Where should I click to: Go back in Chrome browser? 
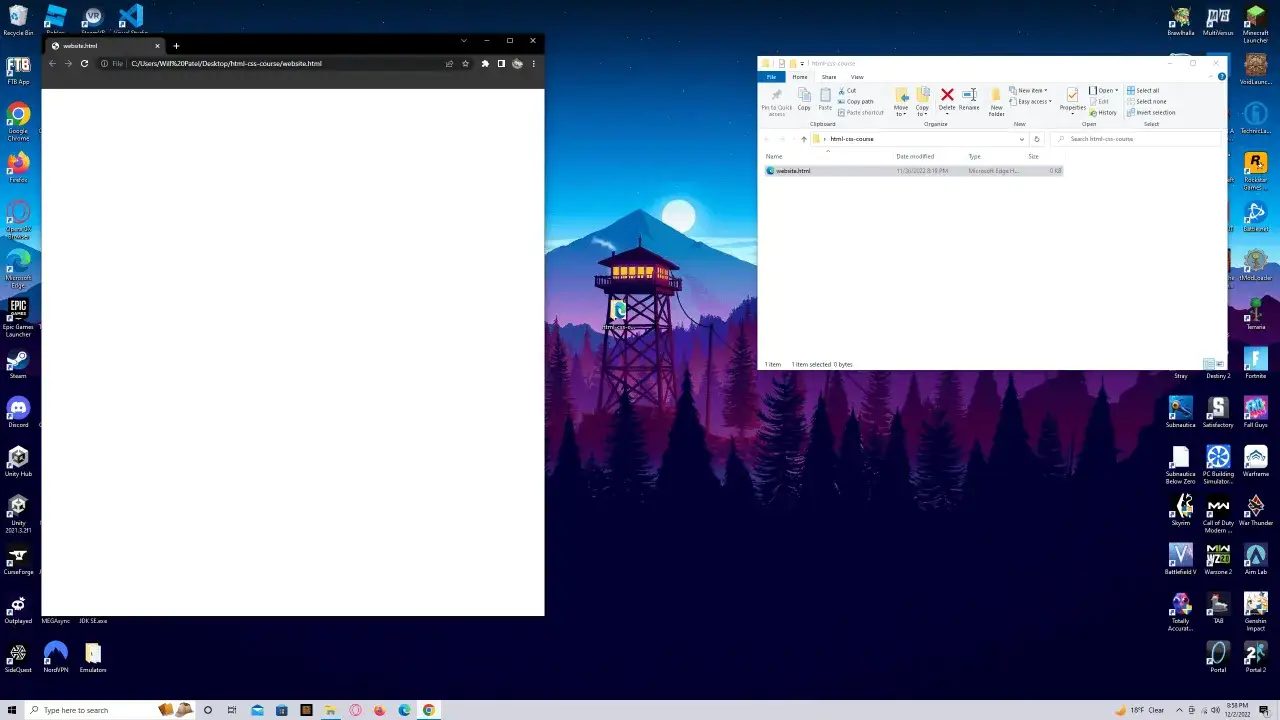pyautogui.click(x=53, y=64)
